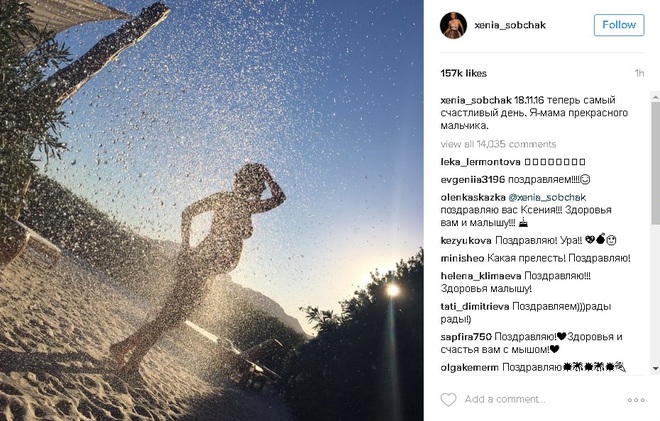The image size is (660, 421).
Task: Open the three-dot more options menu
Action: [x=636, y=400]
